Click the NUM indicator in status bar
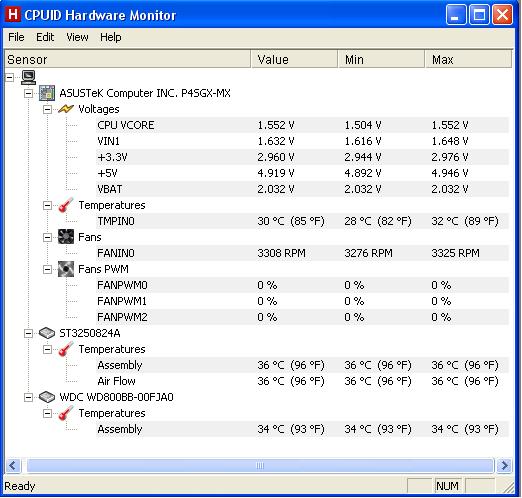 coord(447,486)
